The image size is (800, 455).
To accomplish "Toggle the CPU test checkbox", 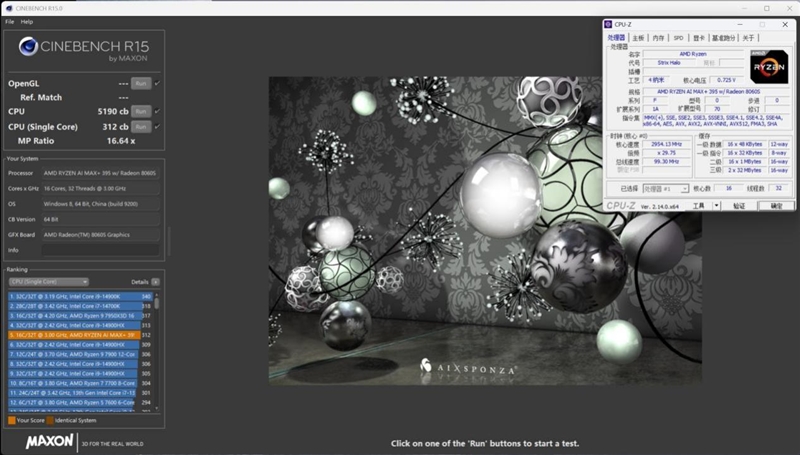I will pos(157,111).
